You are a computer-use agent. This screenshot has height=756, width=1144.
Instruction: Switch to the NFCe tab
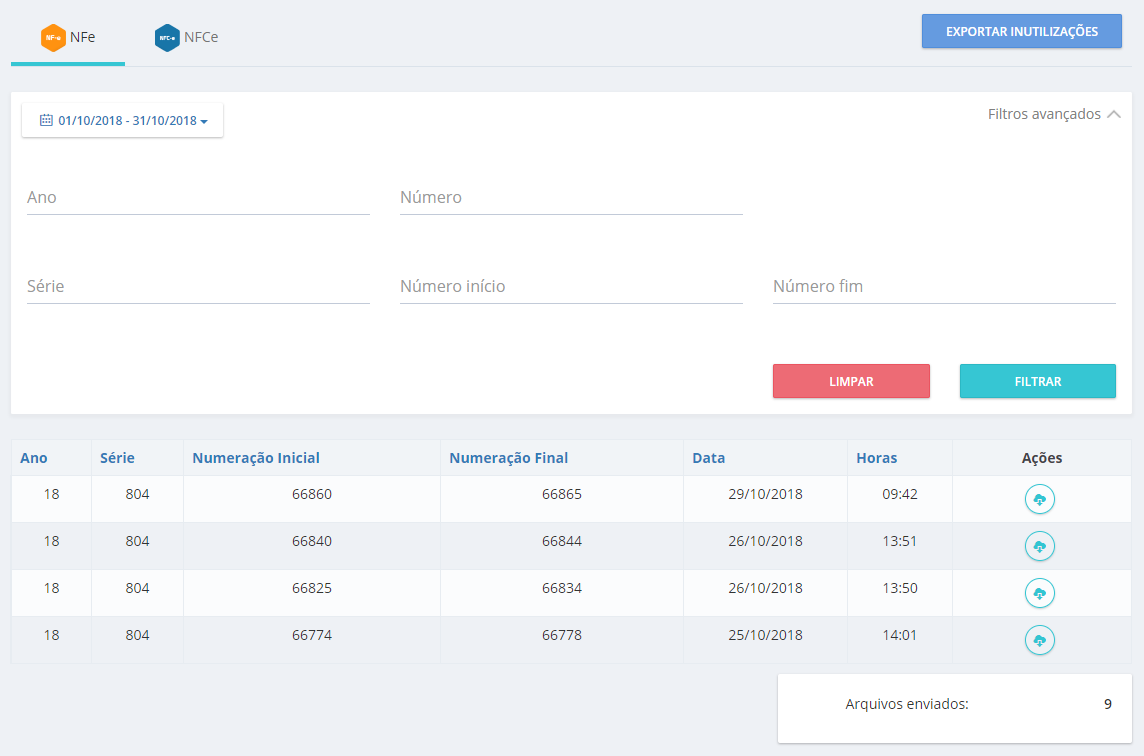coord(187,37)
